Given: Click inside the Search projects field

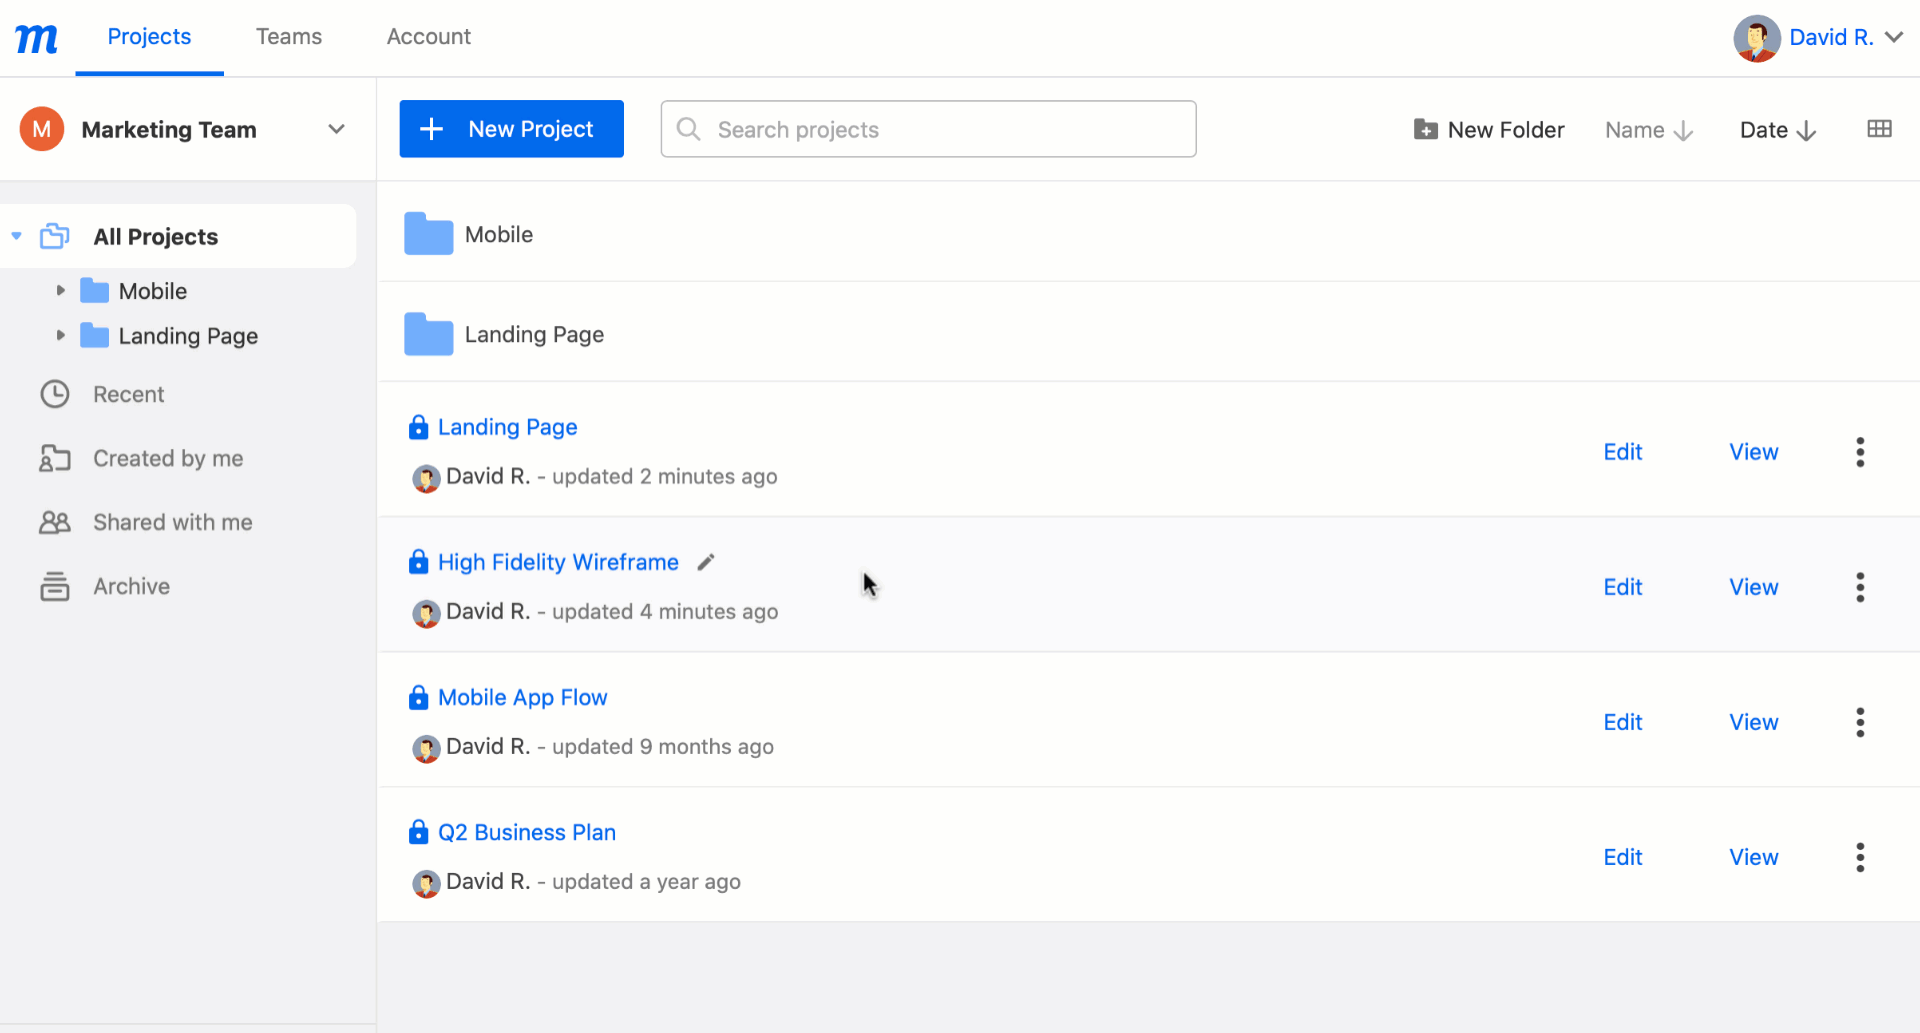Looking at the screenshot, I should point(927,129).
